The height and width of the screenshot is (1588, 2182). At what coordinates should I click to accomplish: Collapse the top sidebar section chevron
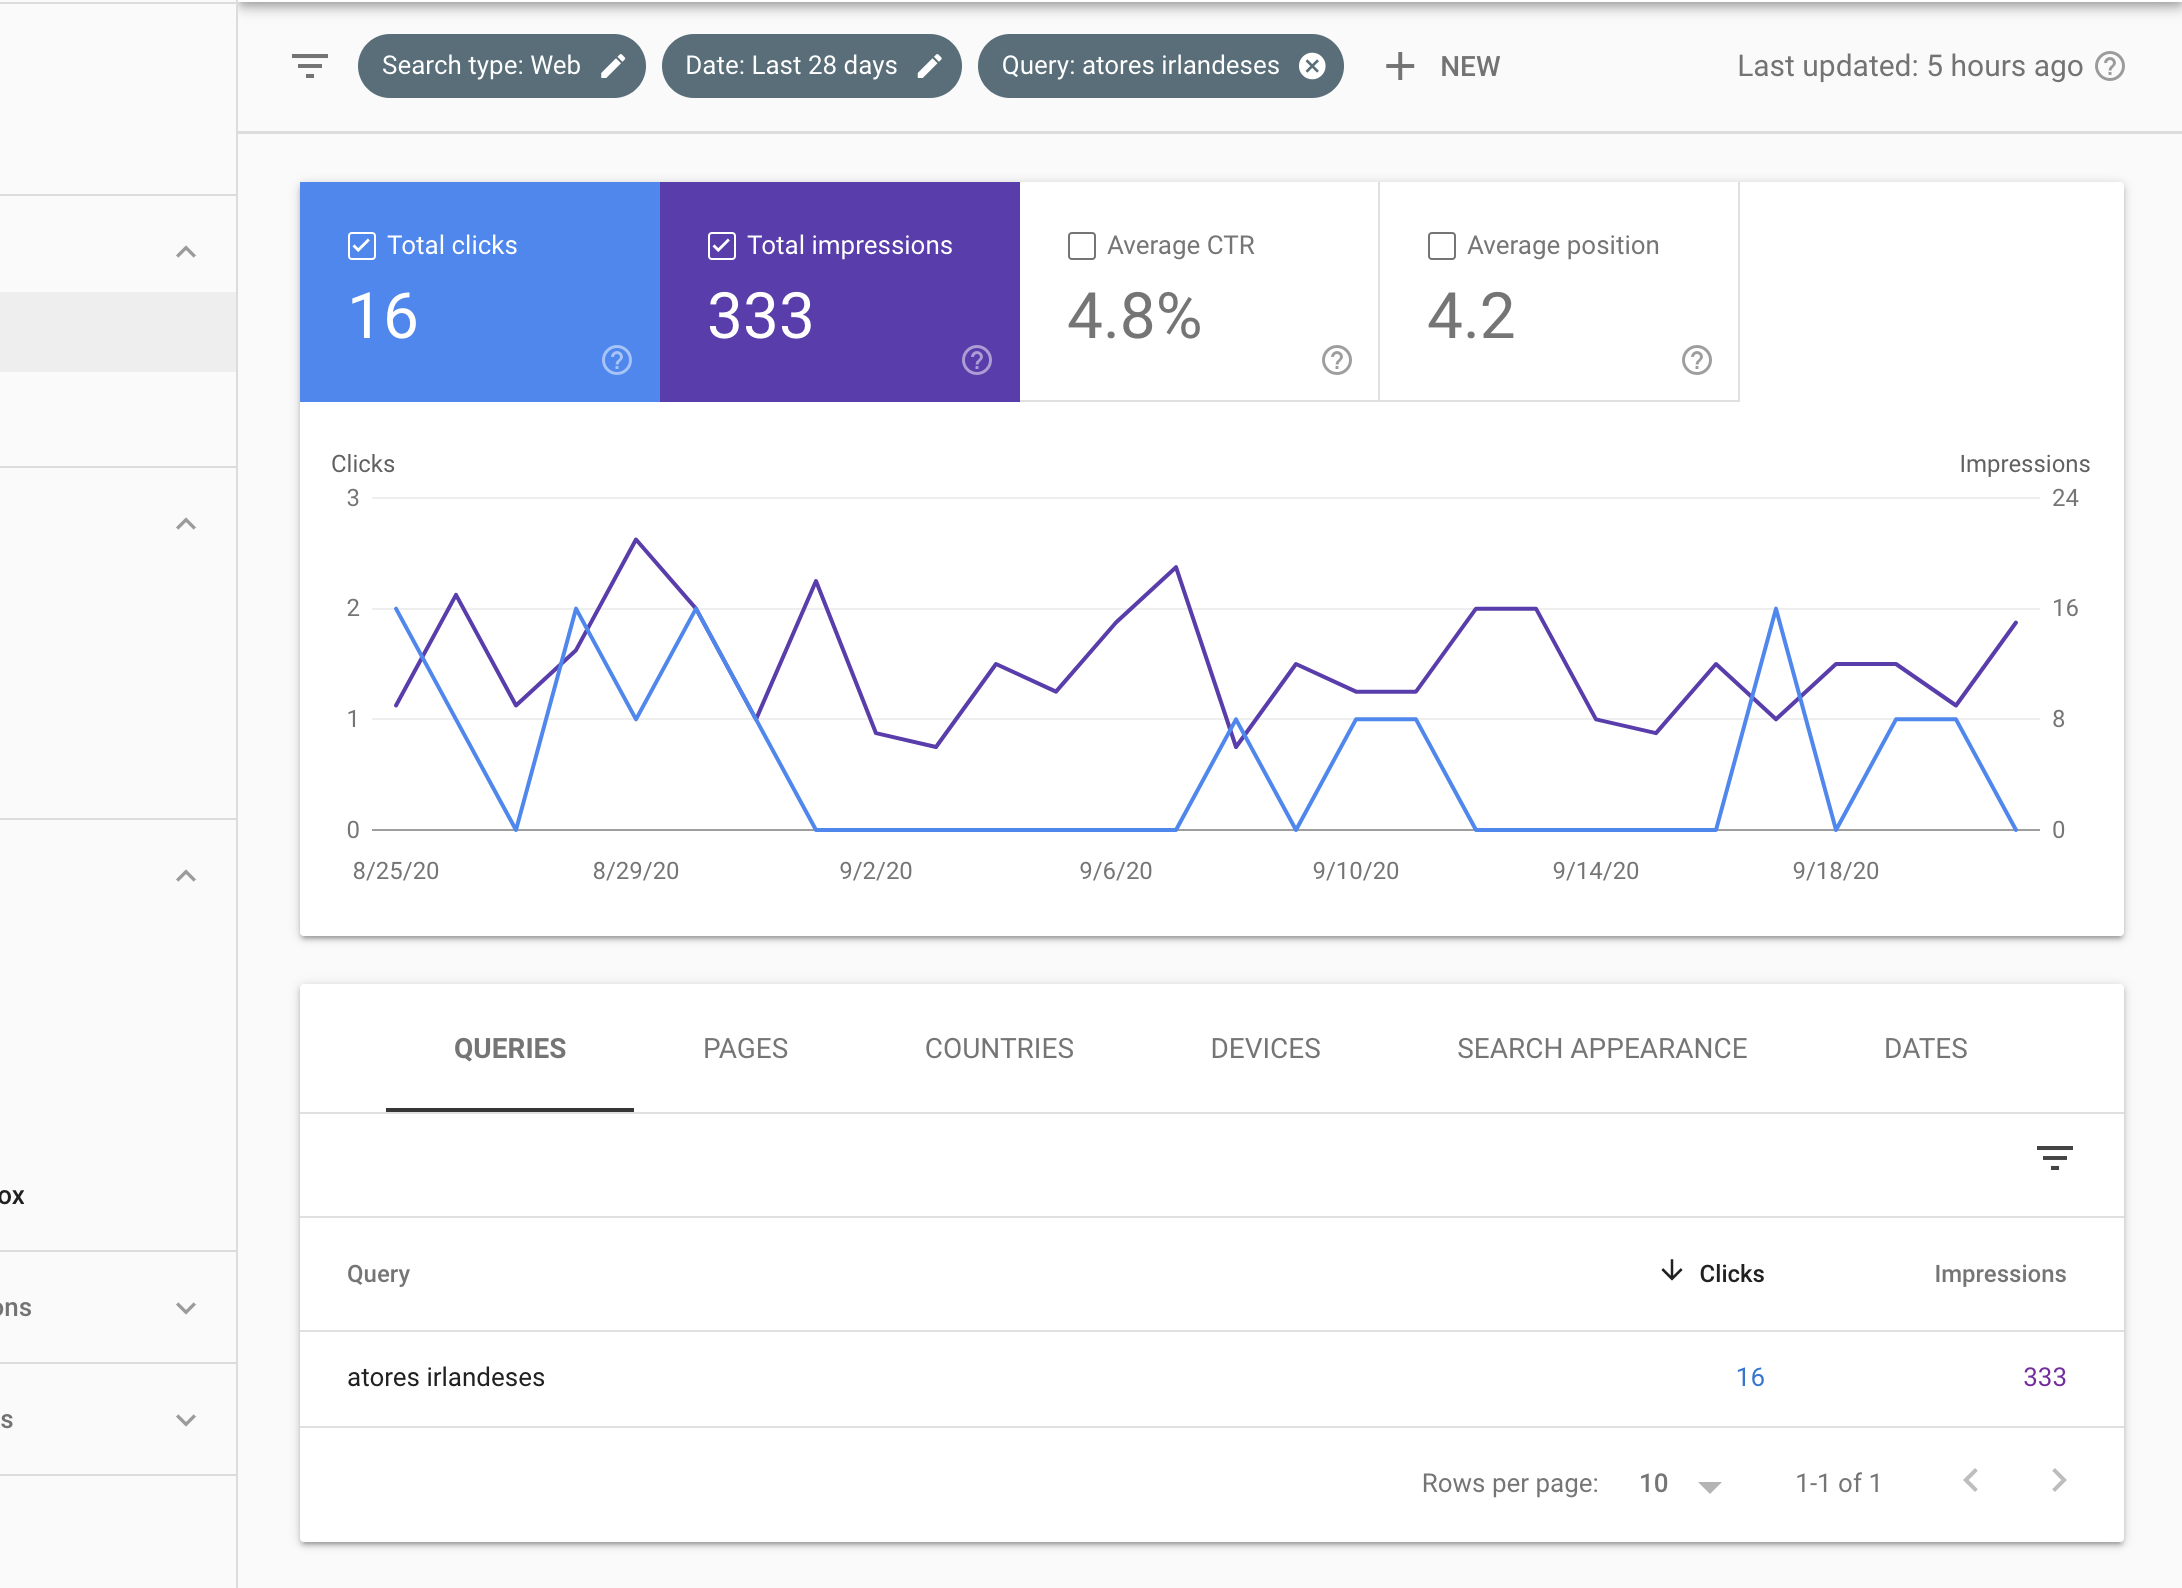tap(185, 250)
